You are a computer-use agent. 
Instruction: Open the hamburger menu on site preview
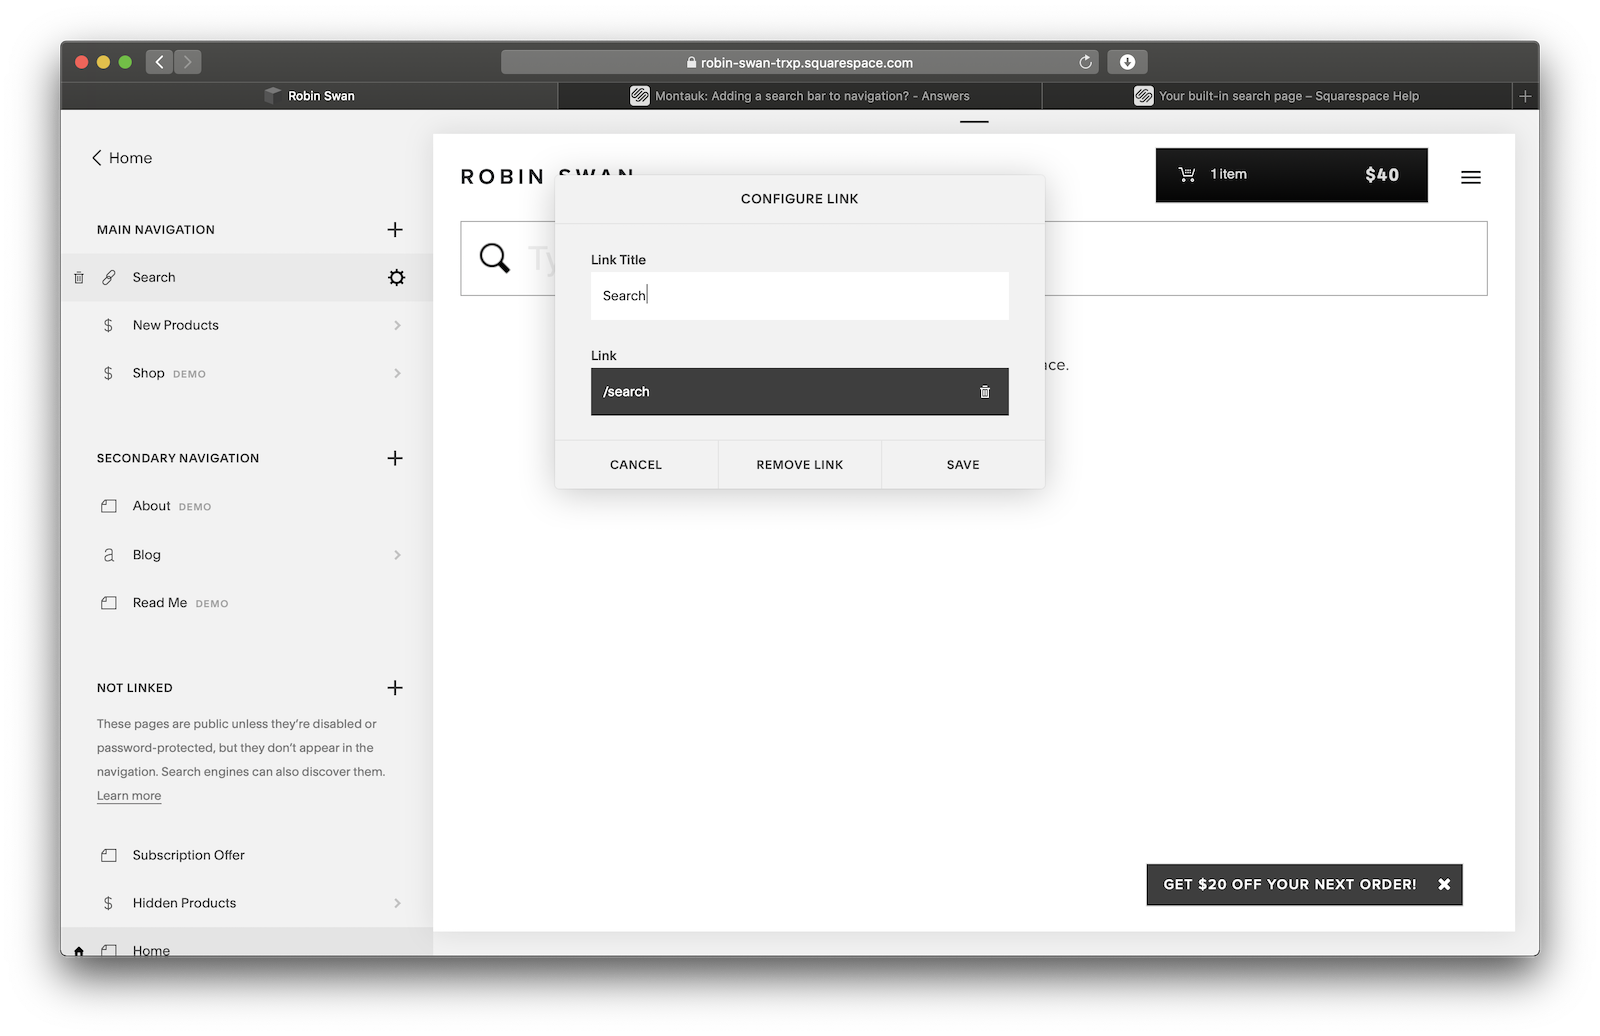click(1470, 177)
